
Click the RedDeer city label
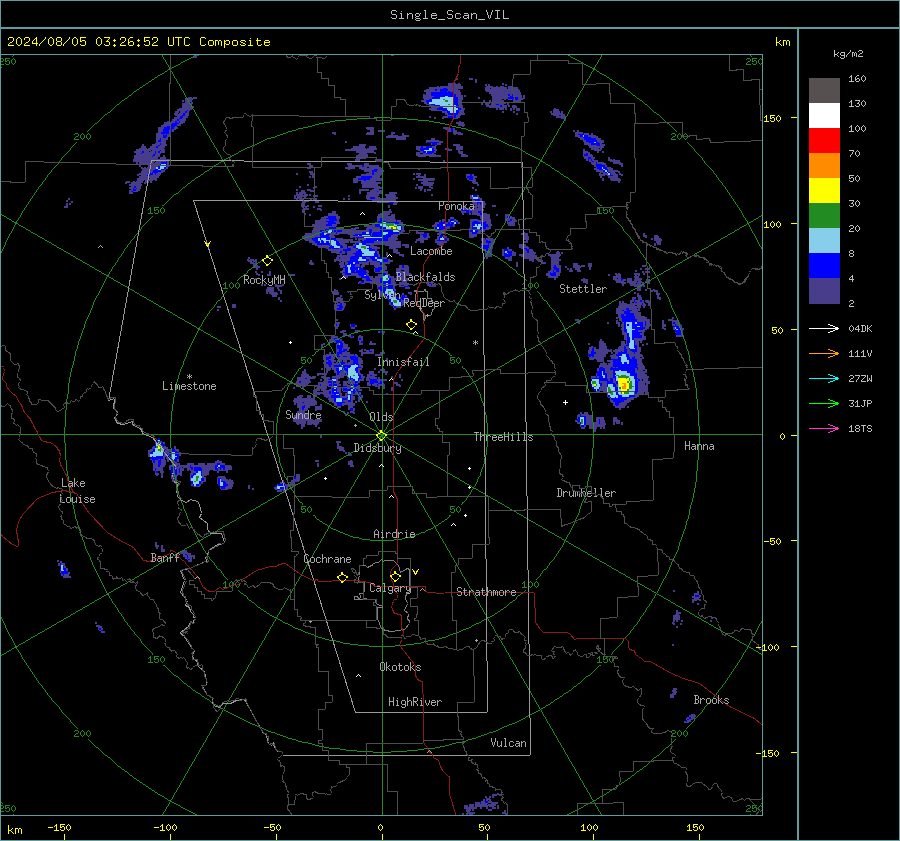(x=424, y=303)
